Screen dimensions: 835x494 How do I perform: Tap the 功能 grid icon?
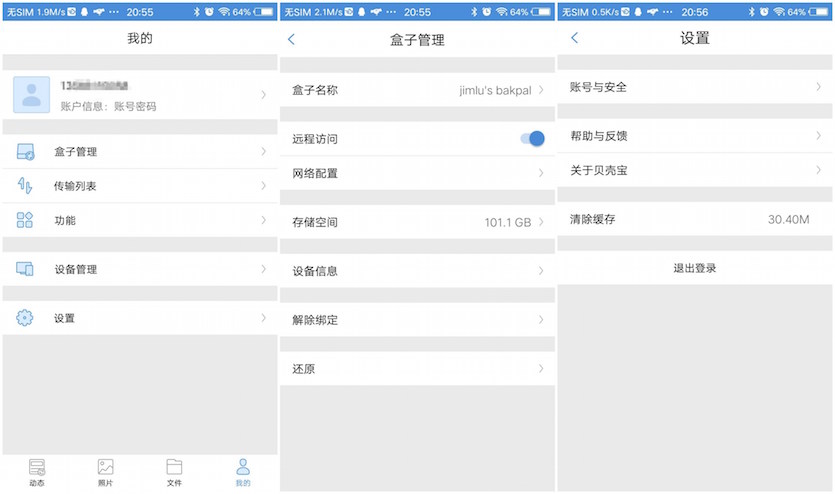(25, 220)
